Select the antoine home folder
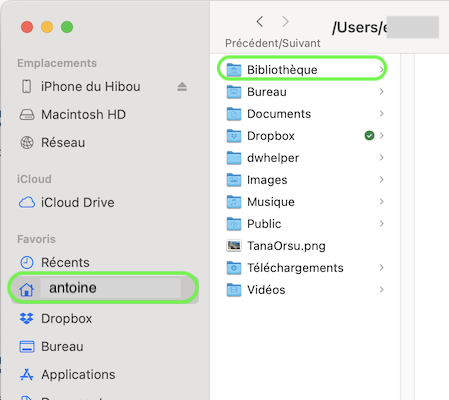449x400 pixels. pos(103,288)
